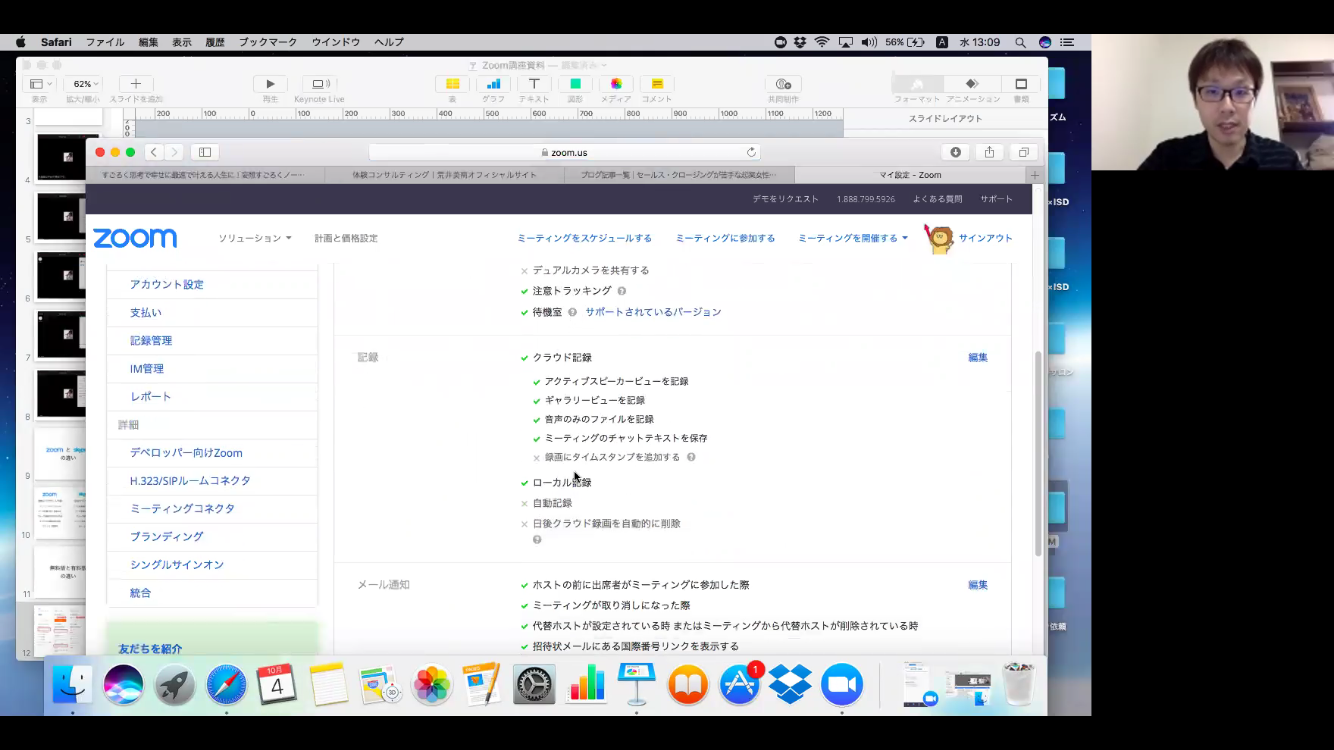Viewport: 1334px width, 750px height.
Task: Open ミーティングに参加する link
Action: (x=725, y=238)
